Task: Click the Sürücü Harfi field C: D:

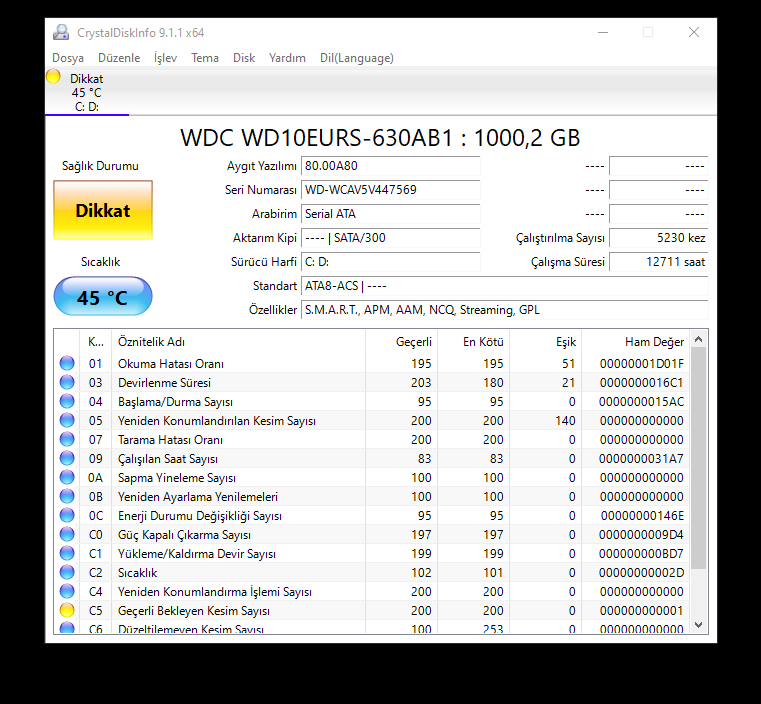Action: 391,262
